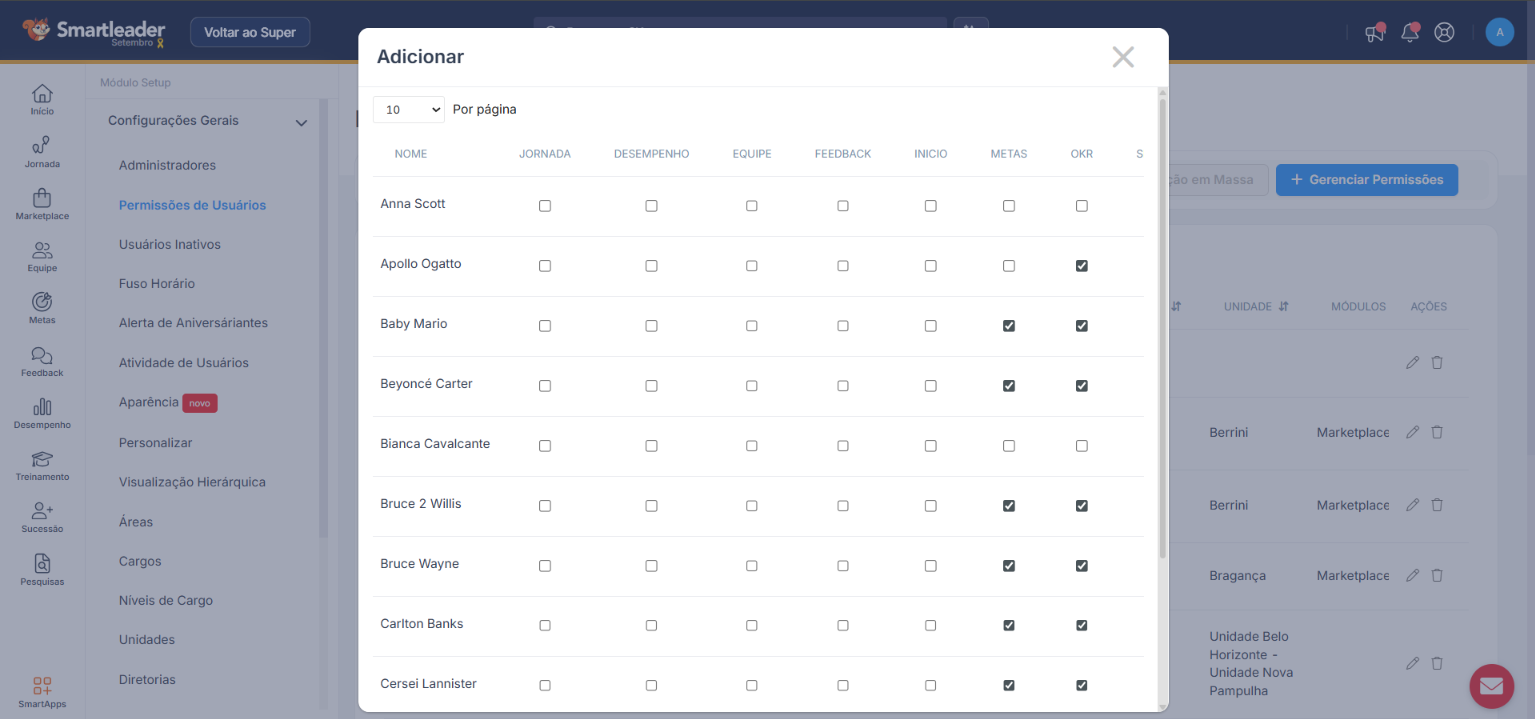Click the SmartApps grid icon

point(42,687)
